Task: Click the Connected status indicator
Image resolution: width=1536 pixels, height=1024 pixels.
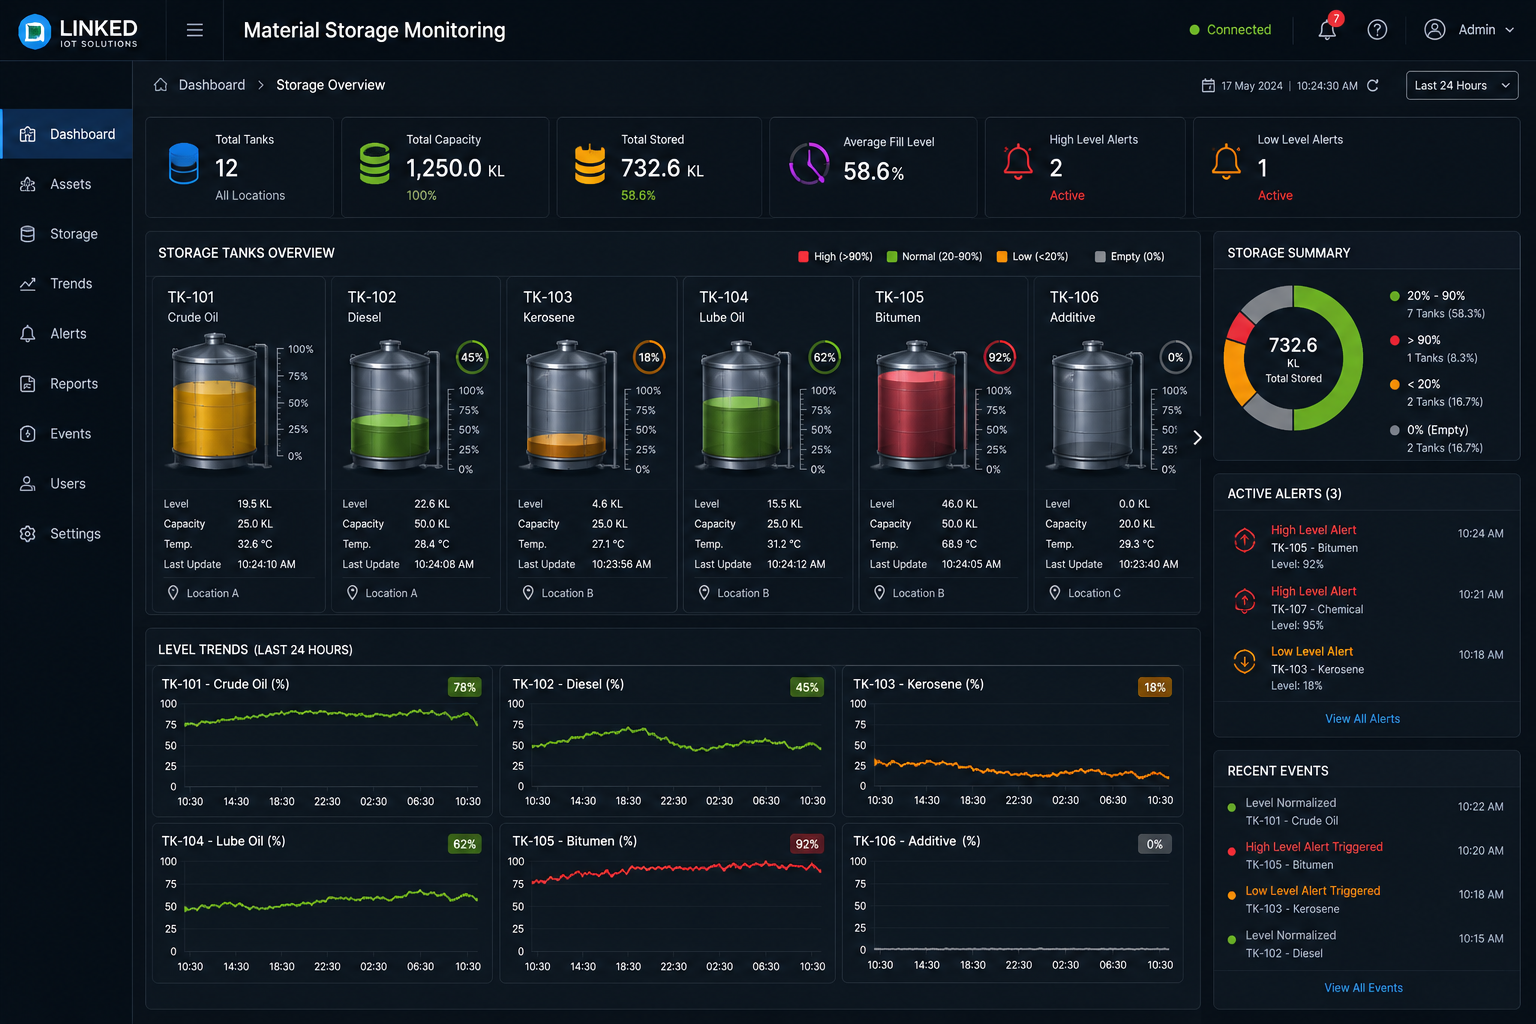Action: [1230, 30]
